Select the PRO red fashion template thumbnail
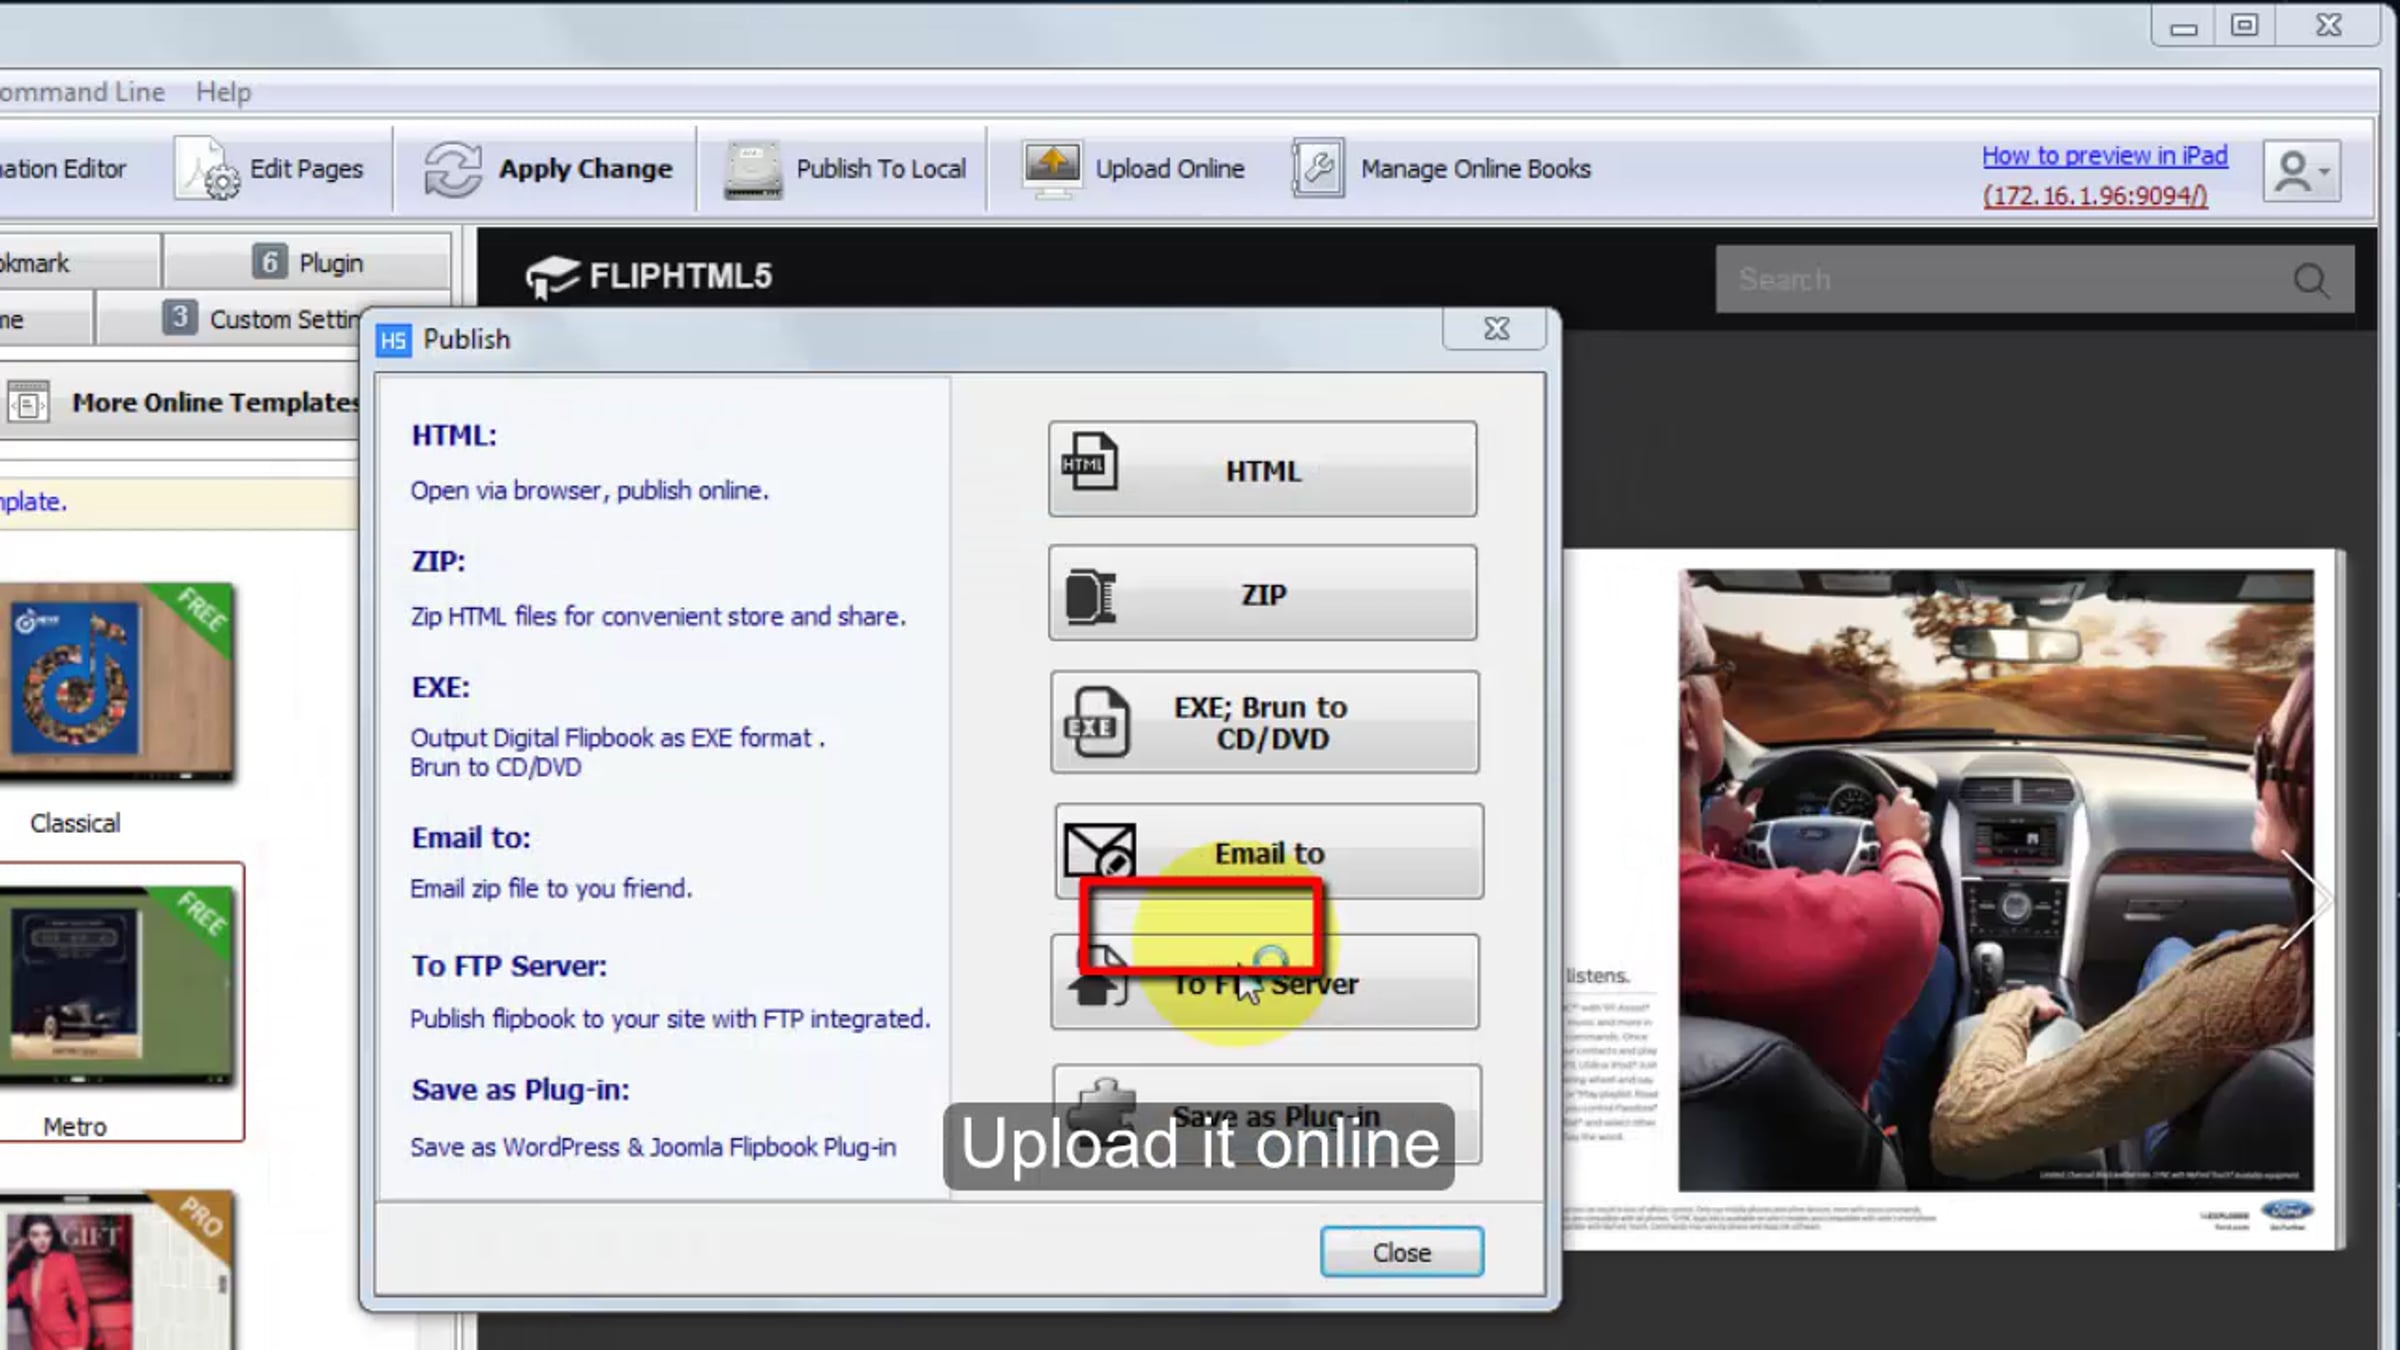Screen dimensions: 2400x1350 [x=117, y=1270]
